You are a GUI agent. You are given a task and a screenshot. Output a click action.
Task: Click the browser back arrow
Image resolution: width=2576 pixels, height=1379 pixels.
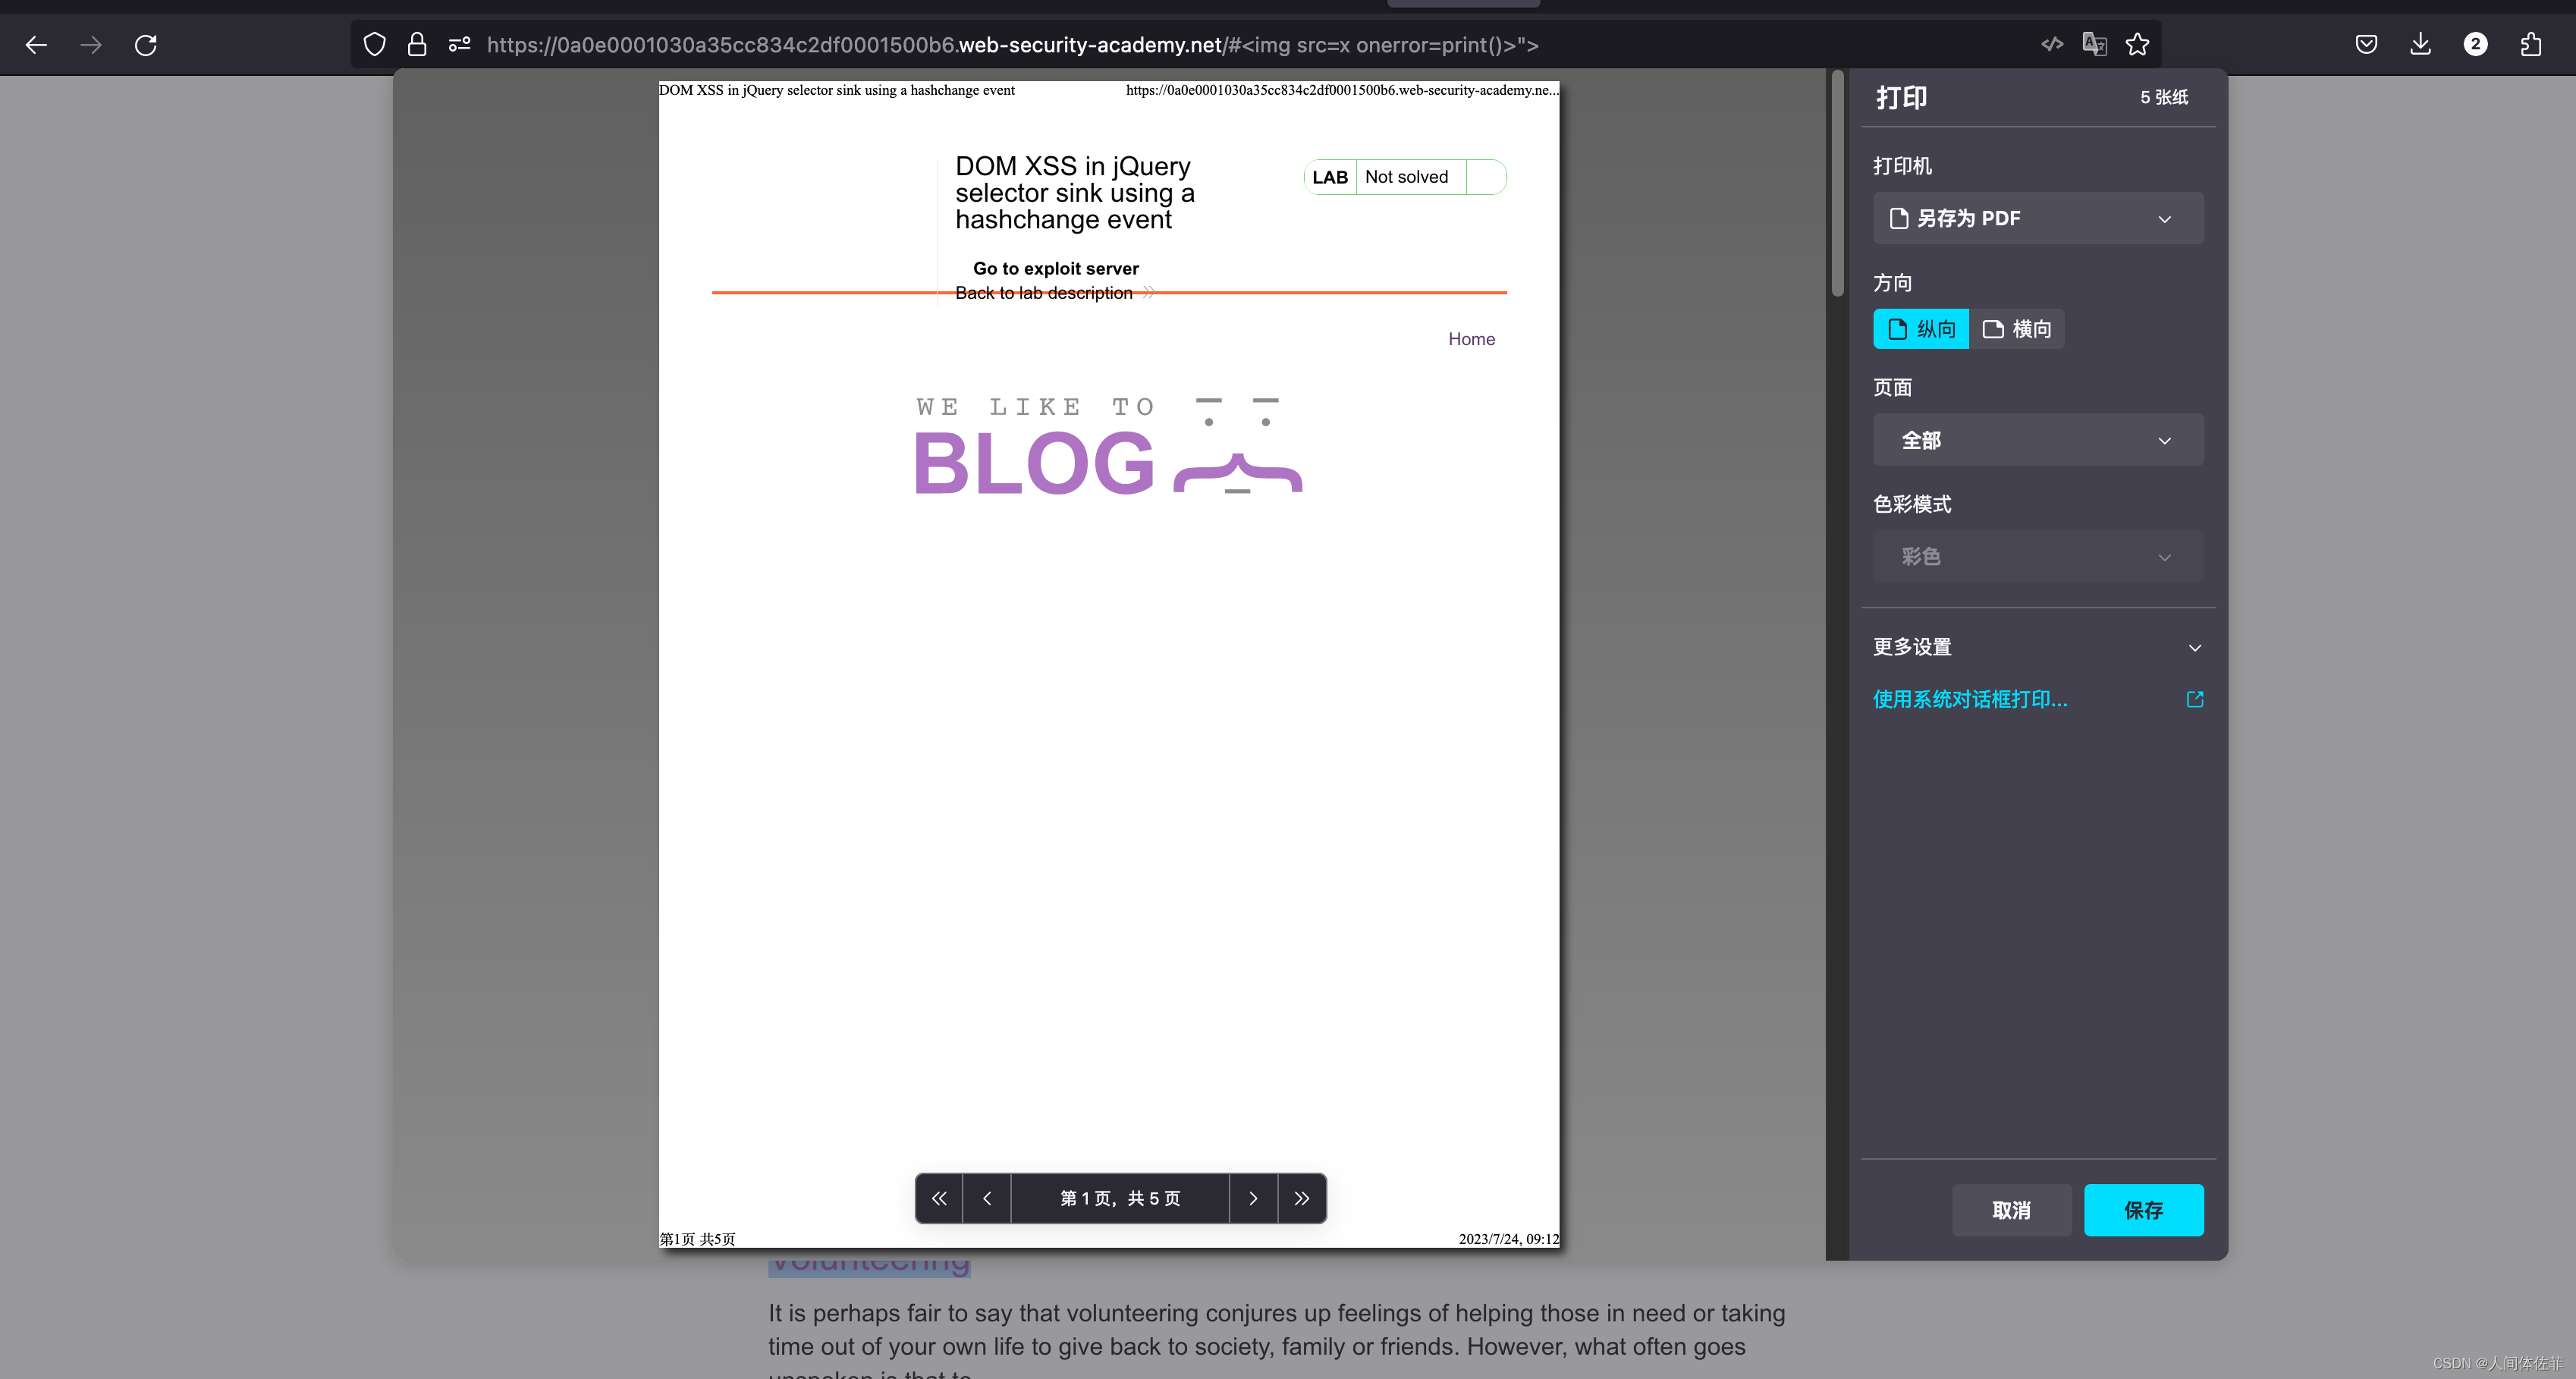37,45
